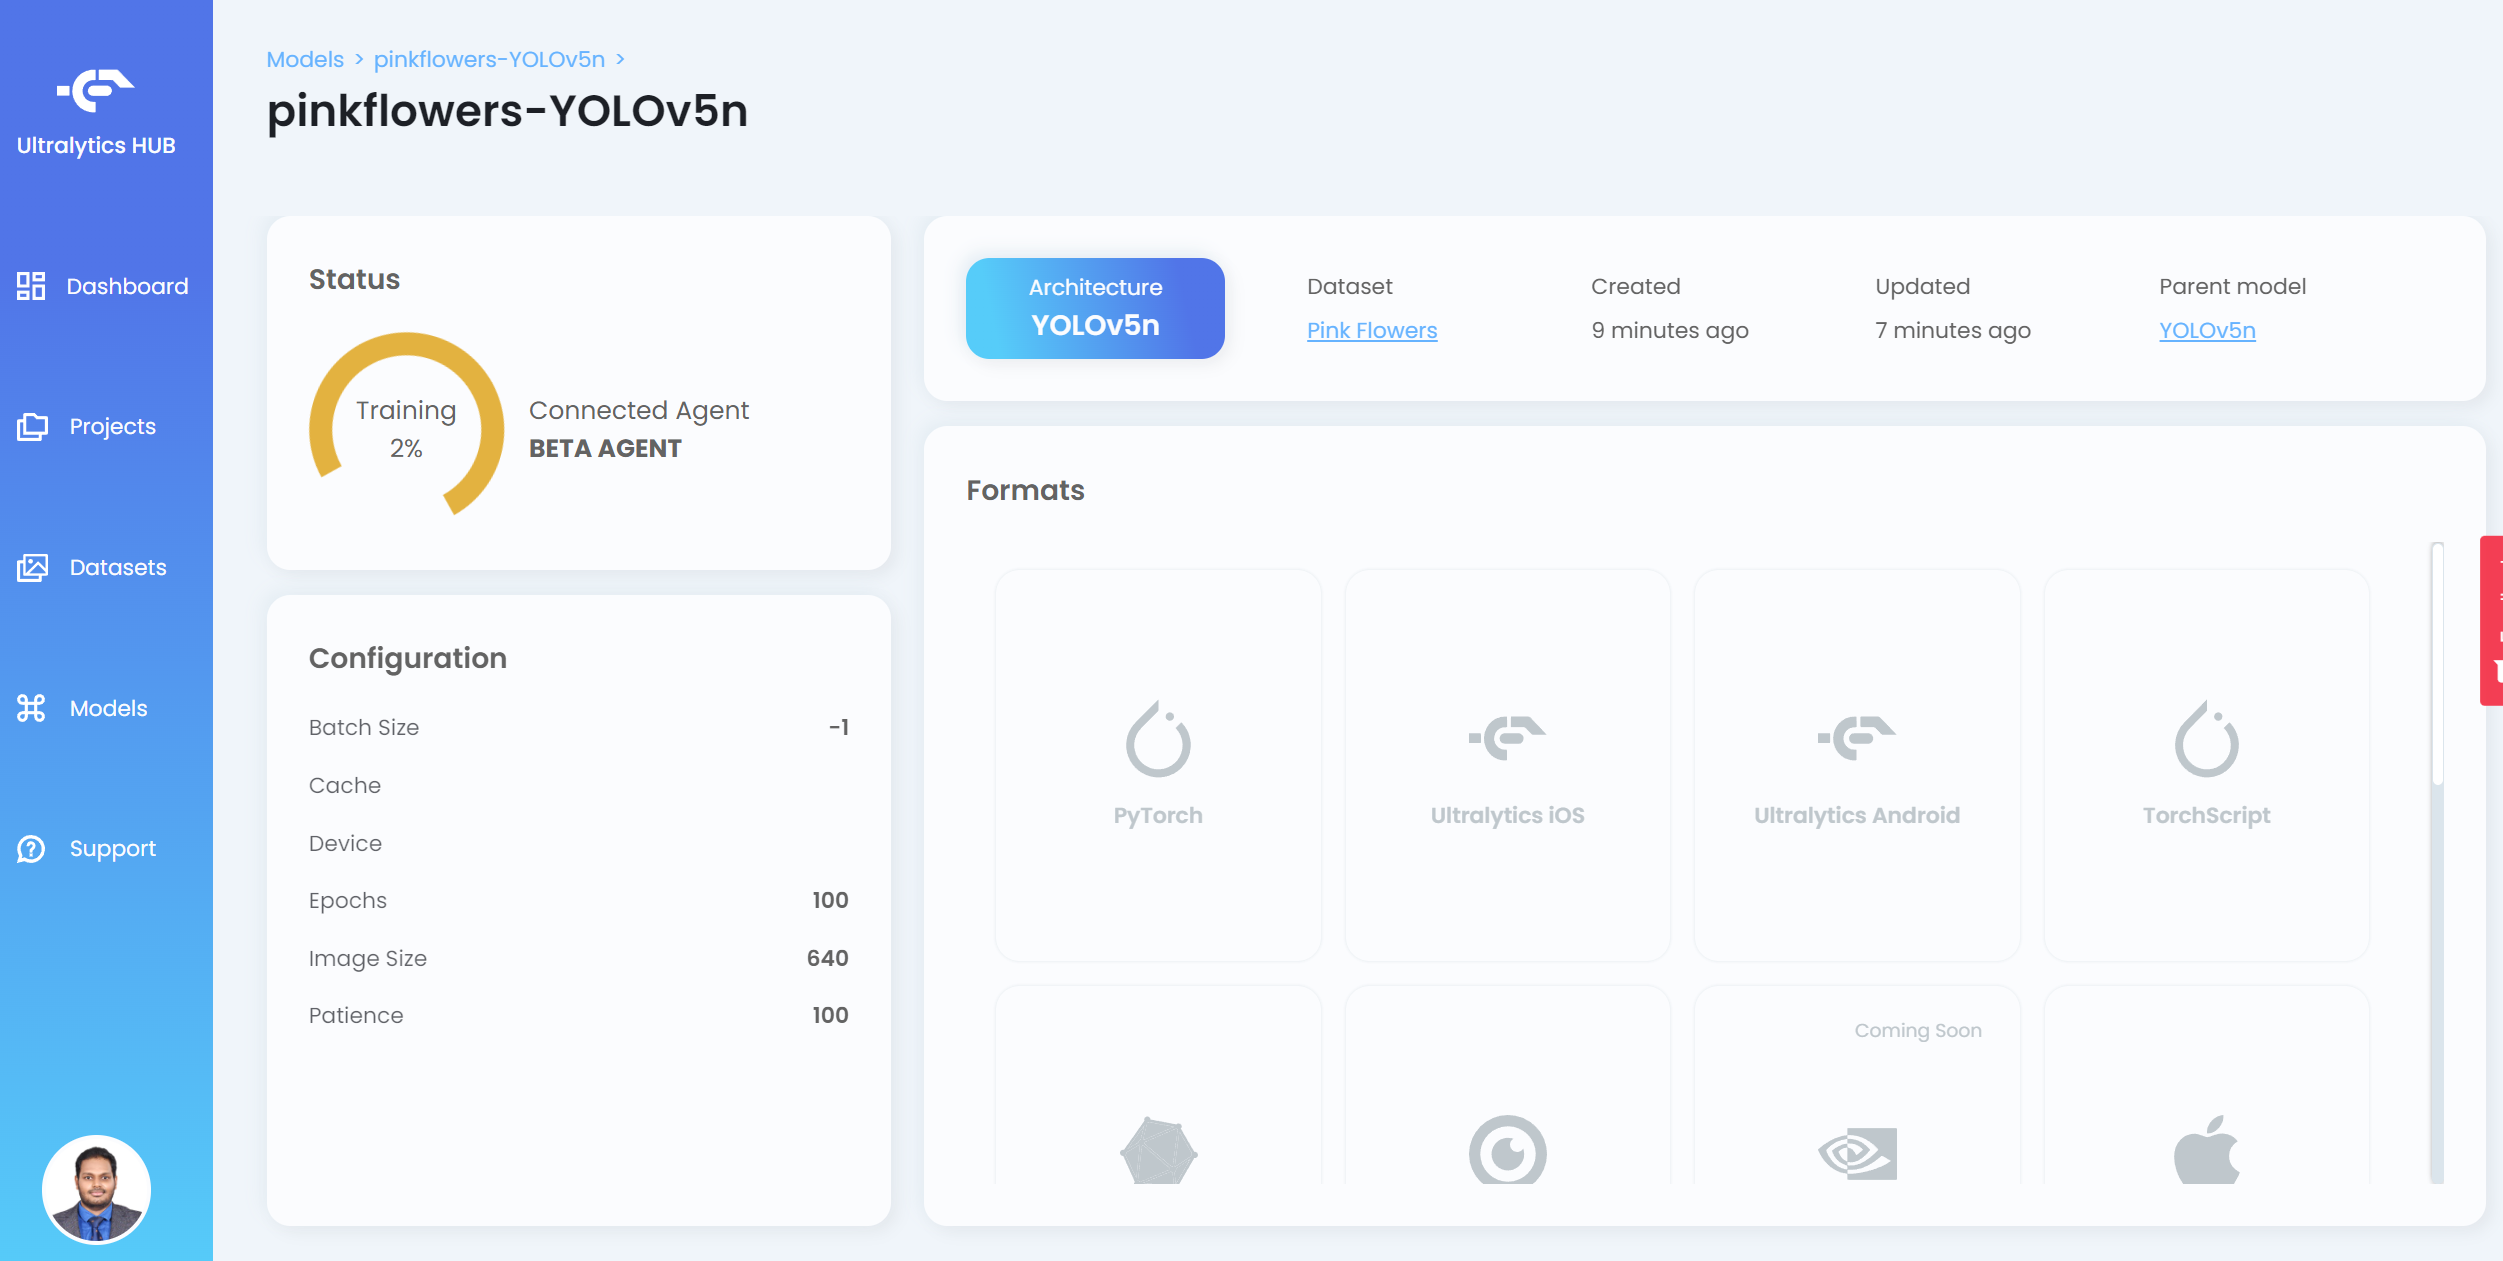Click the BETA AGENT text
This screenshot has height=1261, width=2503.
pyautogui.click(x=605, y=448)
